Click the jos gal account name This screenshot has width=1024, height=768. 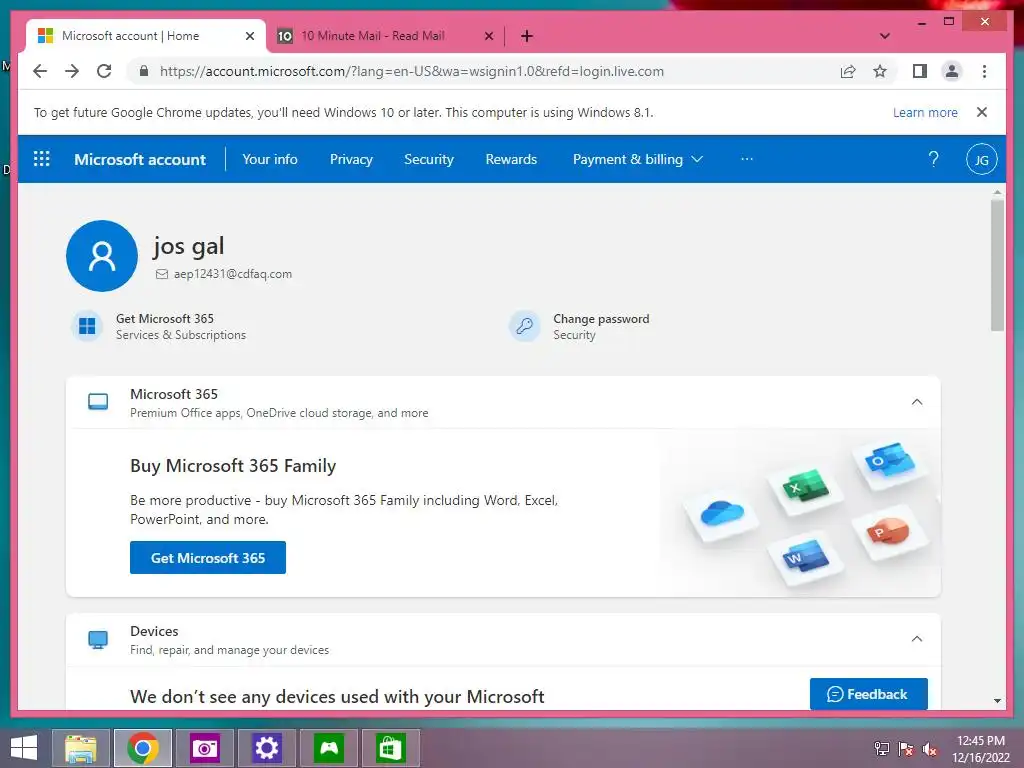point(189,246)
